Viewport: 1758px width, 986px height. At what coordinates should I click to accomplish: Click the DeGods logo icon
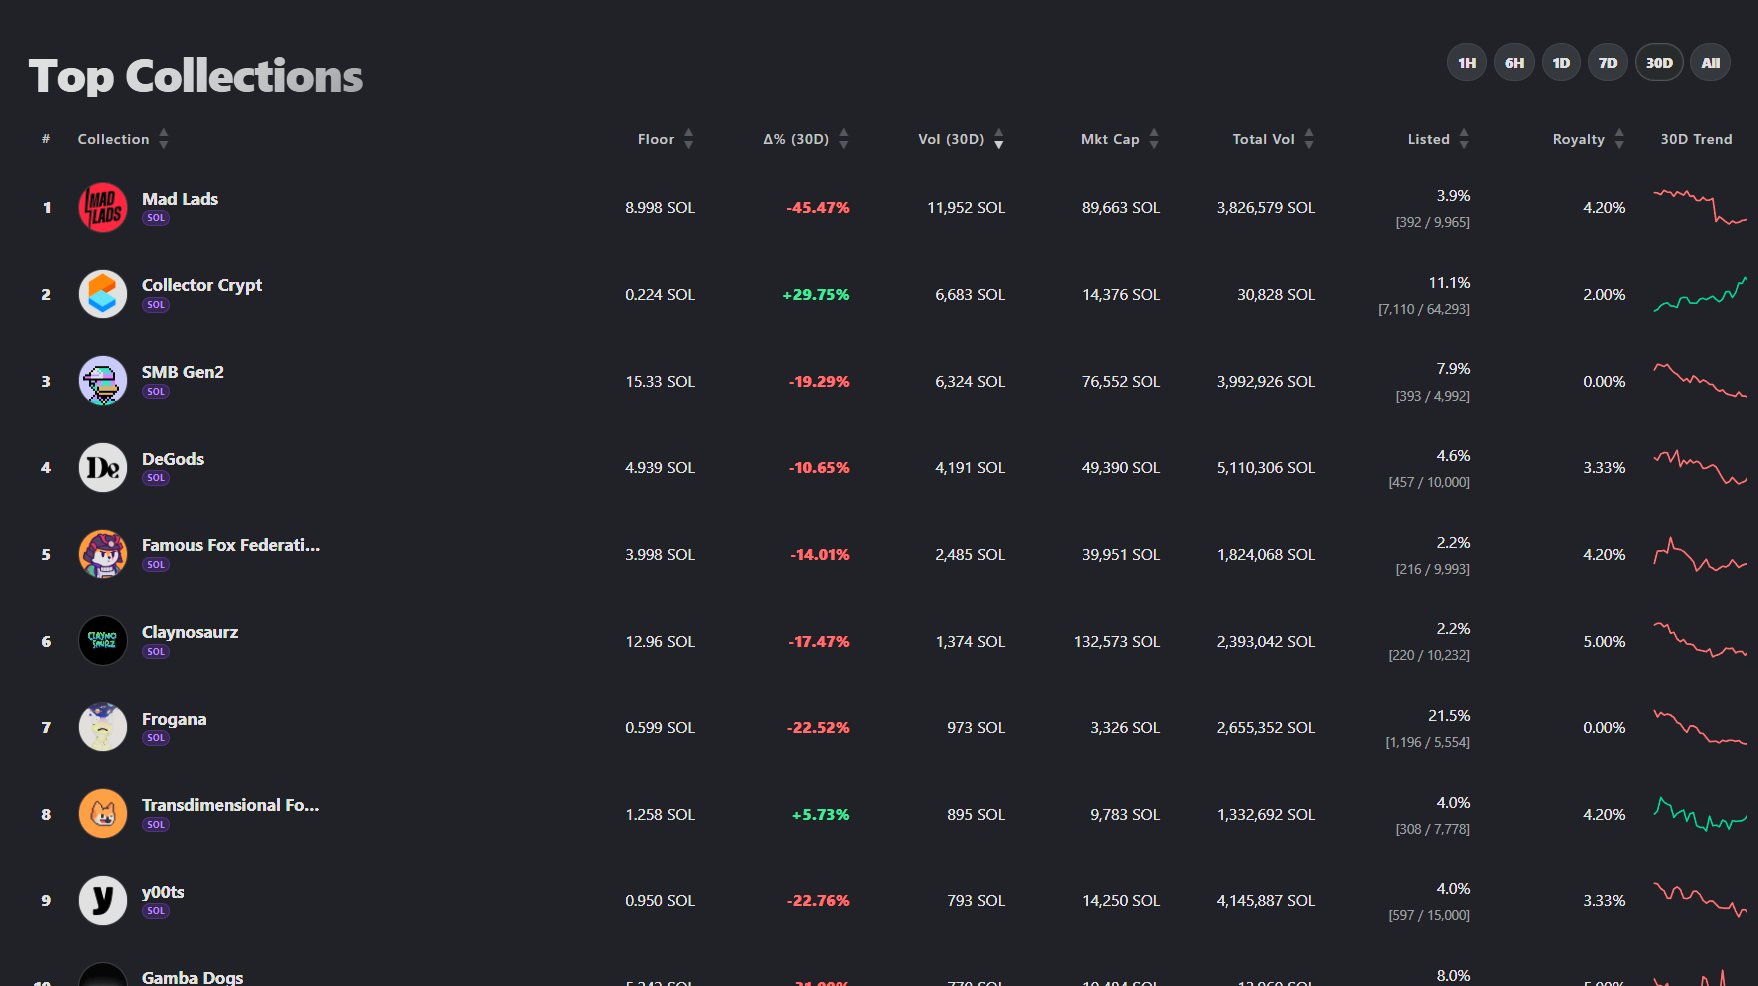tap(103, 468)
